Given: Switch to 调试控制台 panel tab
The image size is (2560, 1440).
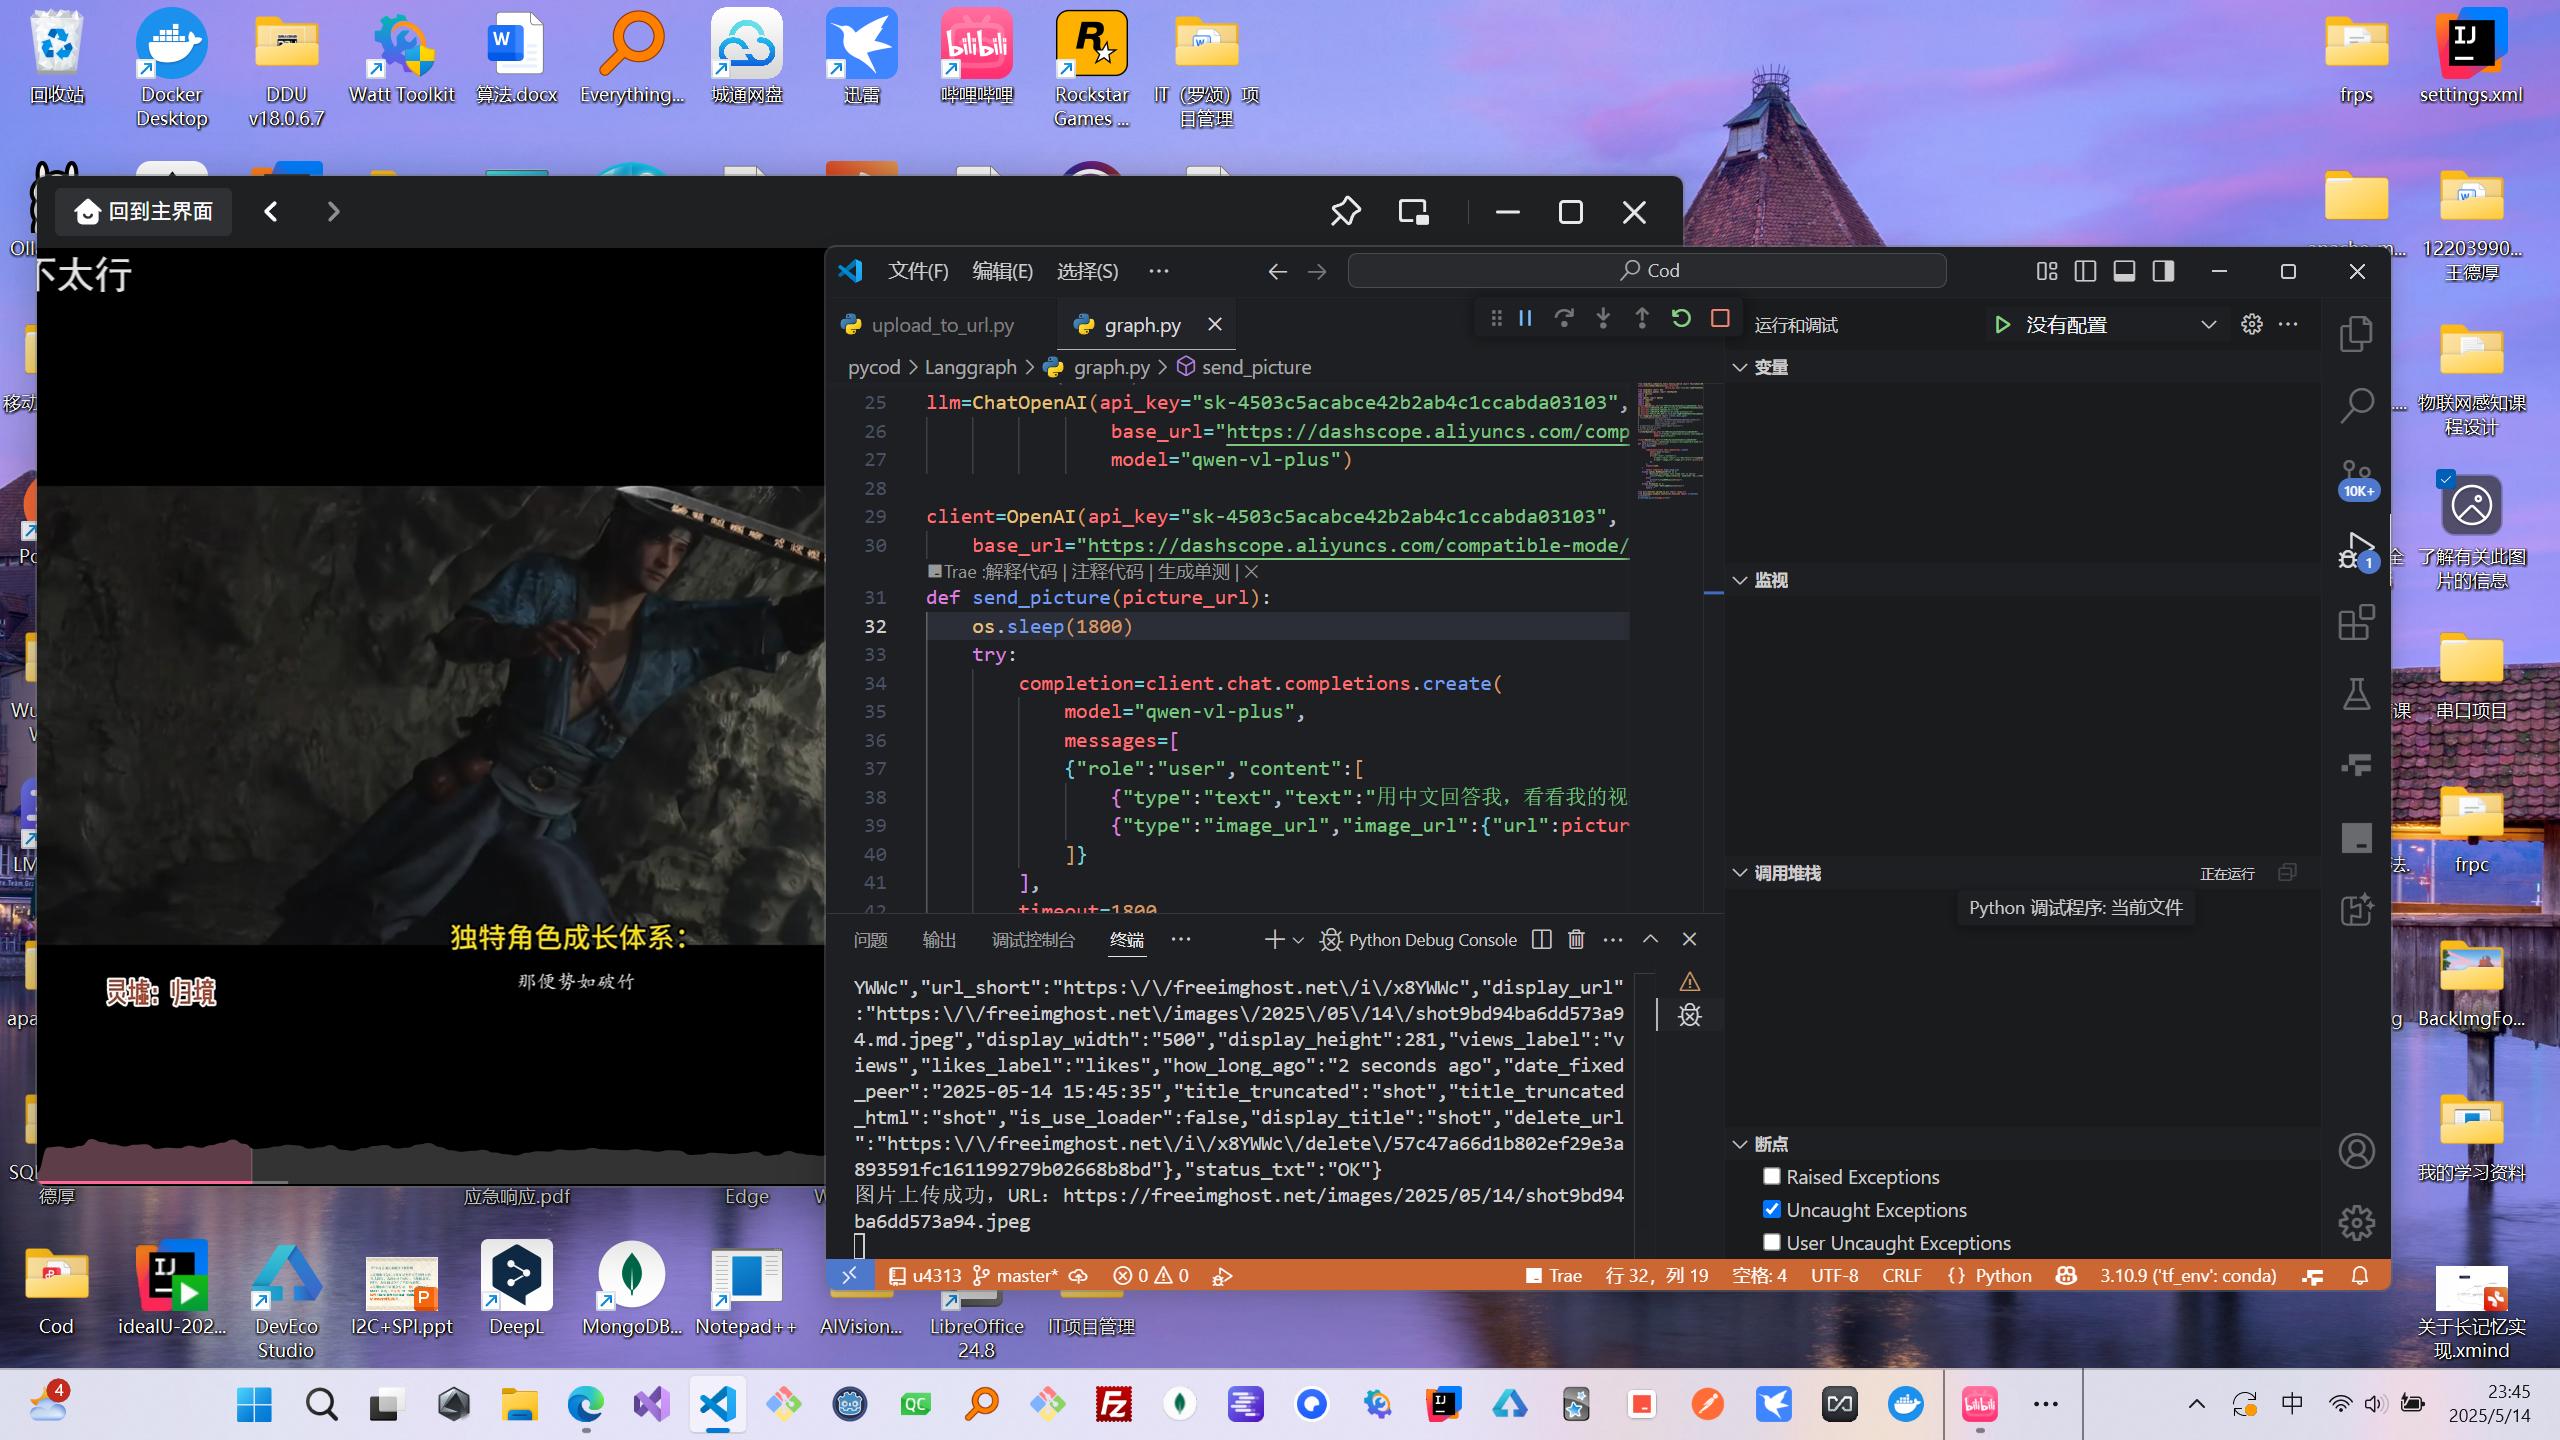Looking at the screenshot, I should click(x=1033, y=940).
